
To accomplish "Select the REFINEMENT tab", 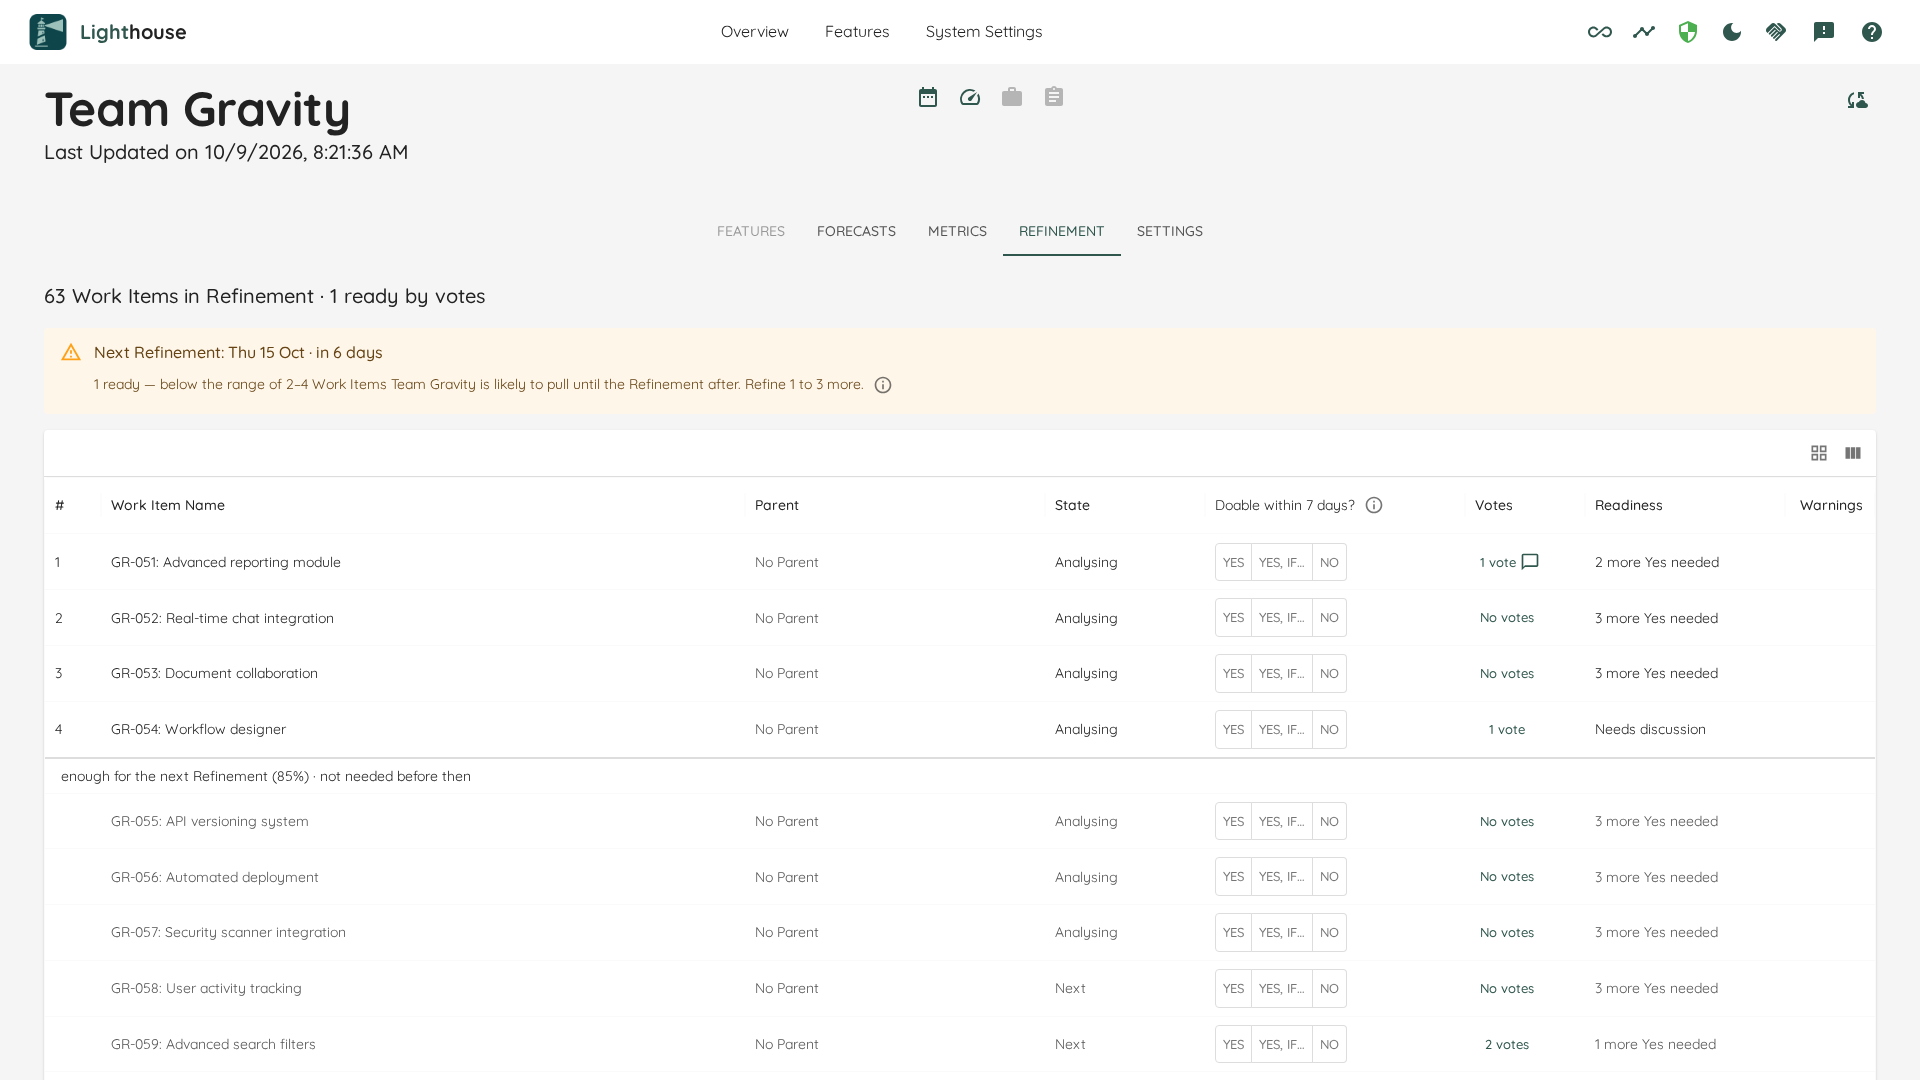I will [1062, 231].
